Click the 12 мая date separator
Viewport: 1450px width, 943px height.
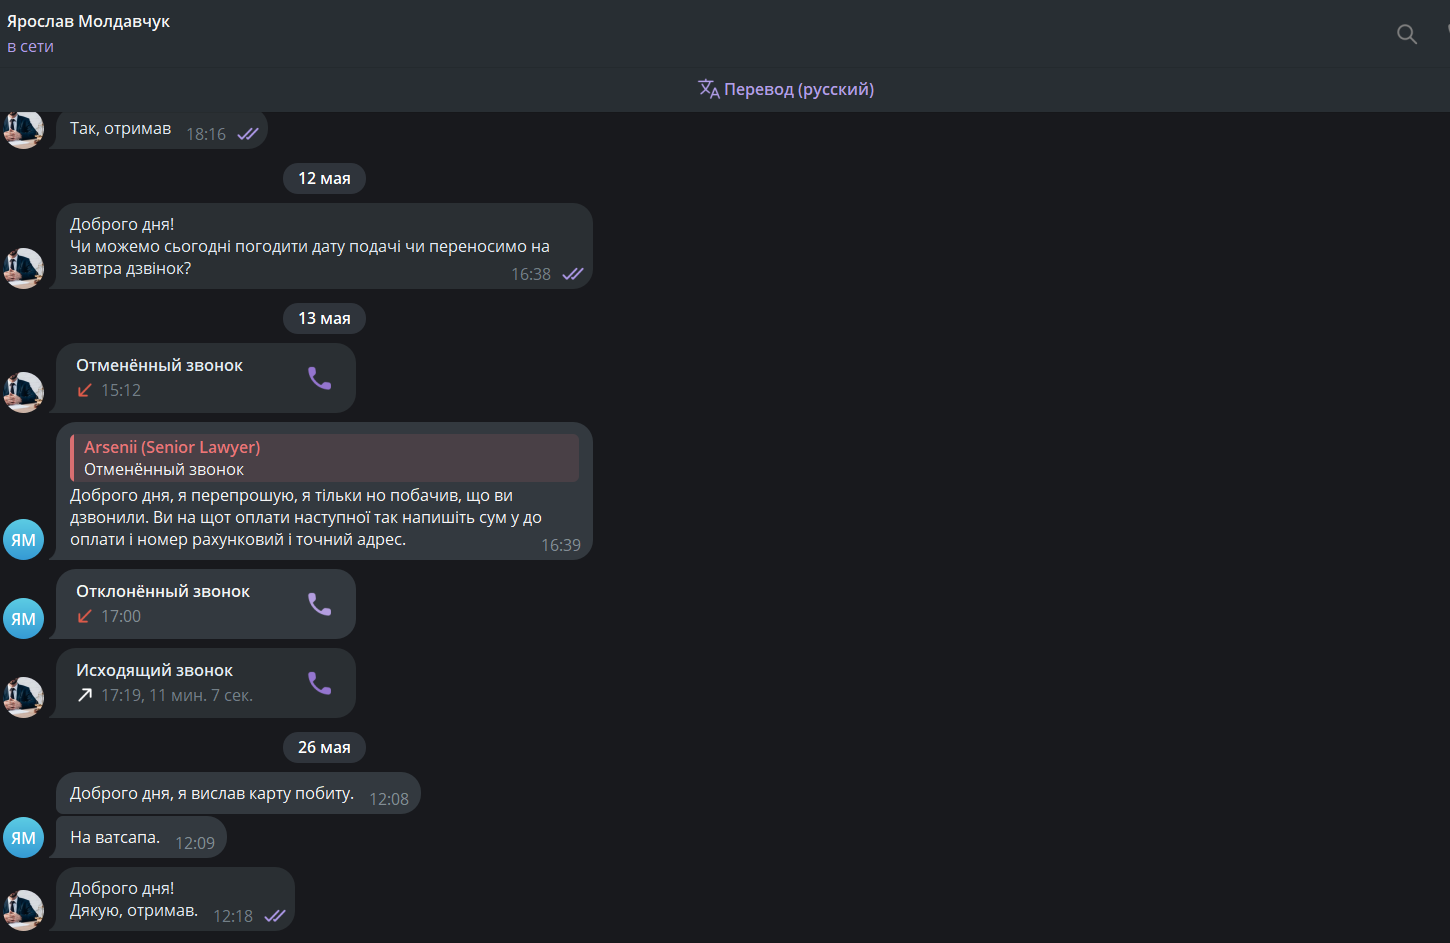click(324, 178)
